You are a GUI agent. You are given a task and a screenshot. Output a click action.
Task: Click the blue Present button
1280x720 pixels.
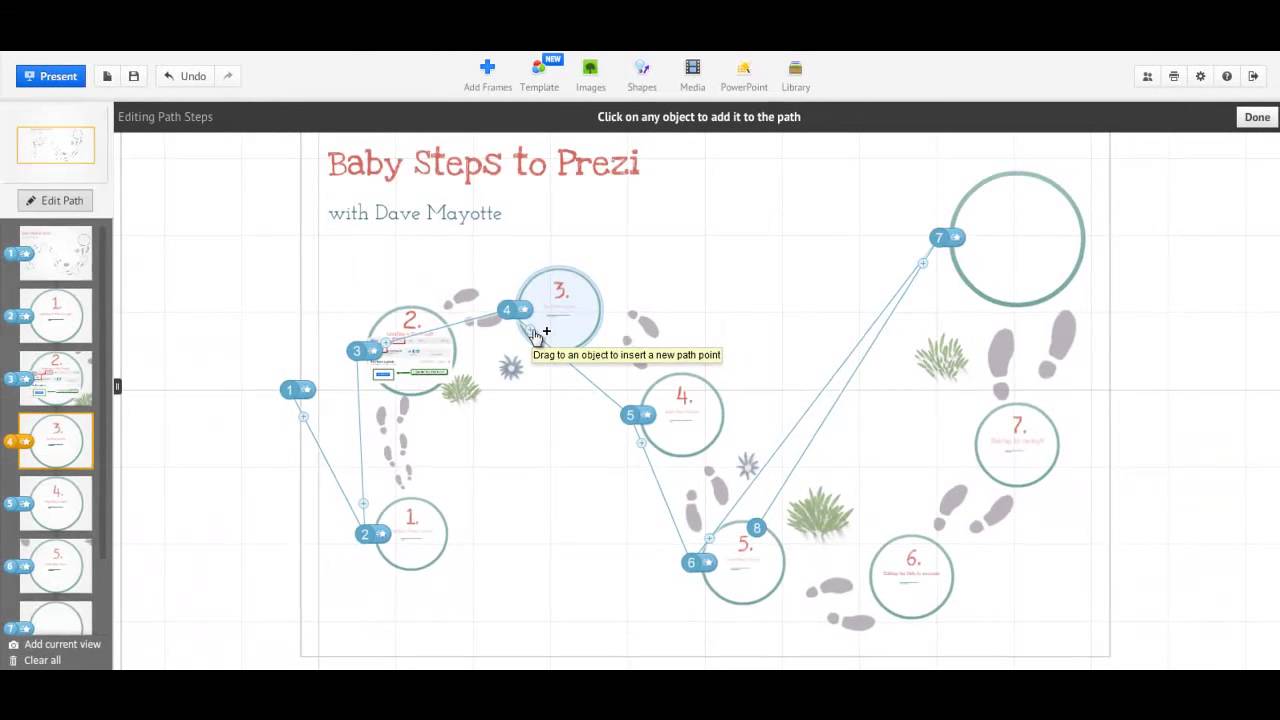pyautogui.click(x=51, y=76)
